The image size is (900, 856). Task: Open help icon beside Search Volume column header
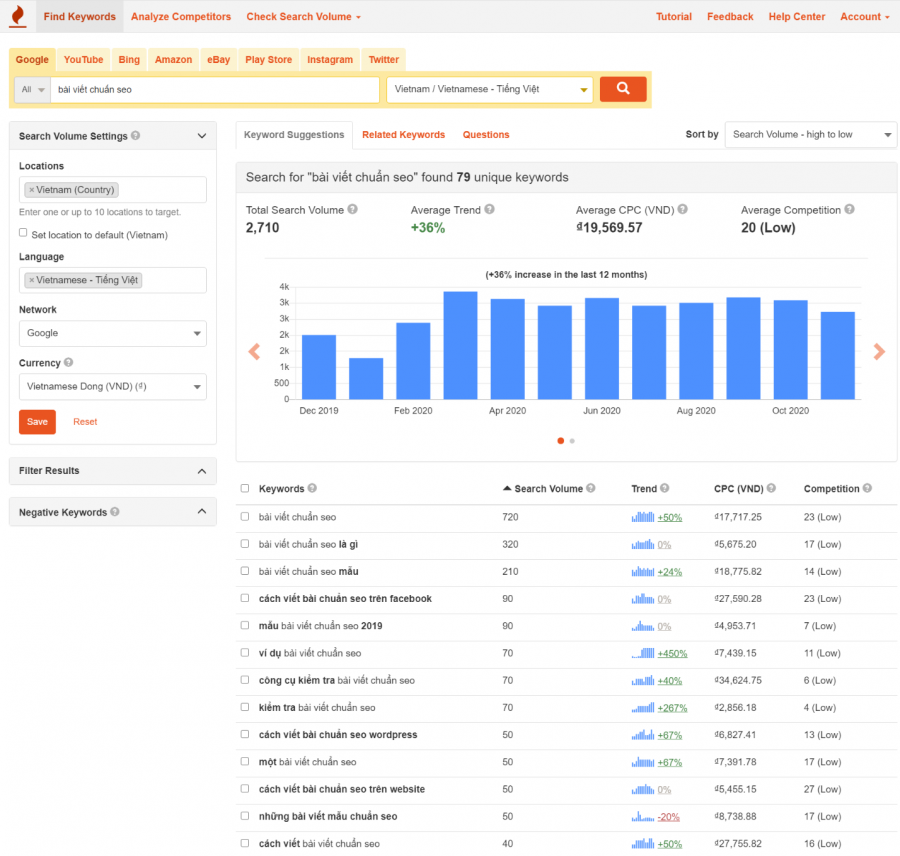591,488
